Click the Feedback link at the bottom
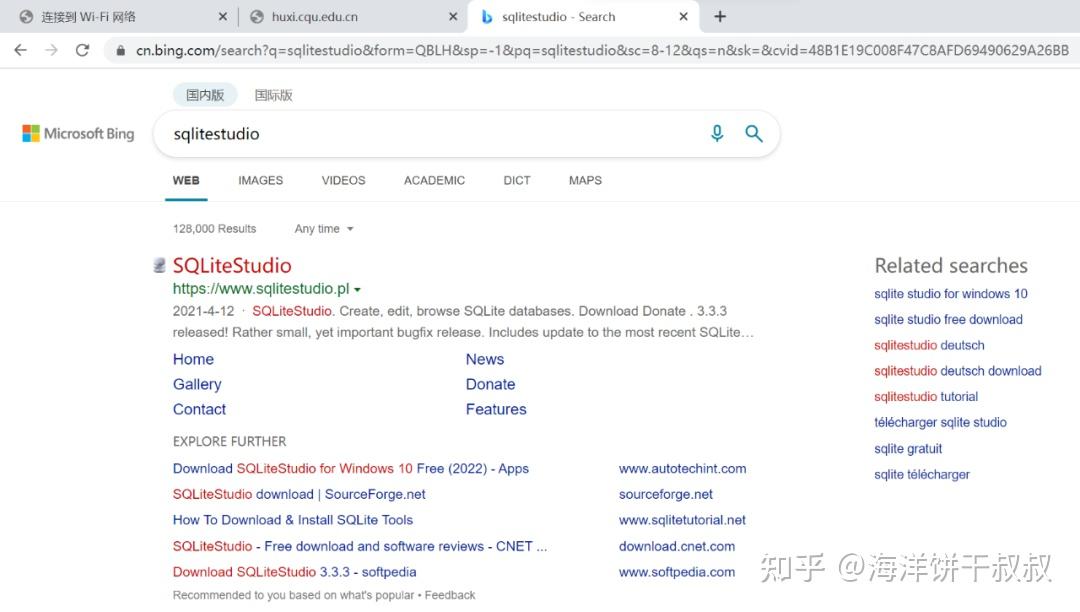1080x612 pixels. [x=449, y=594]
